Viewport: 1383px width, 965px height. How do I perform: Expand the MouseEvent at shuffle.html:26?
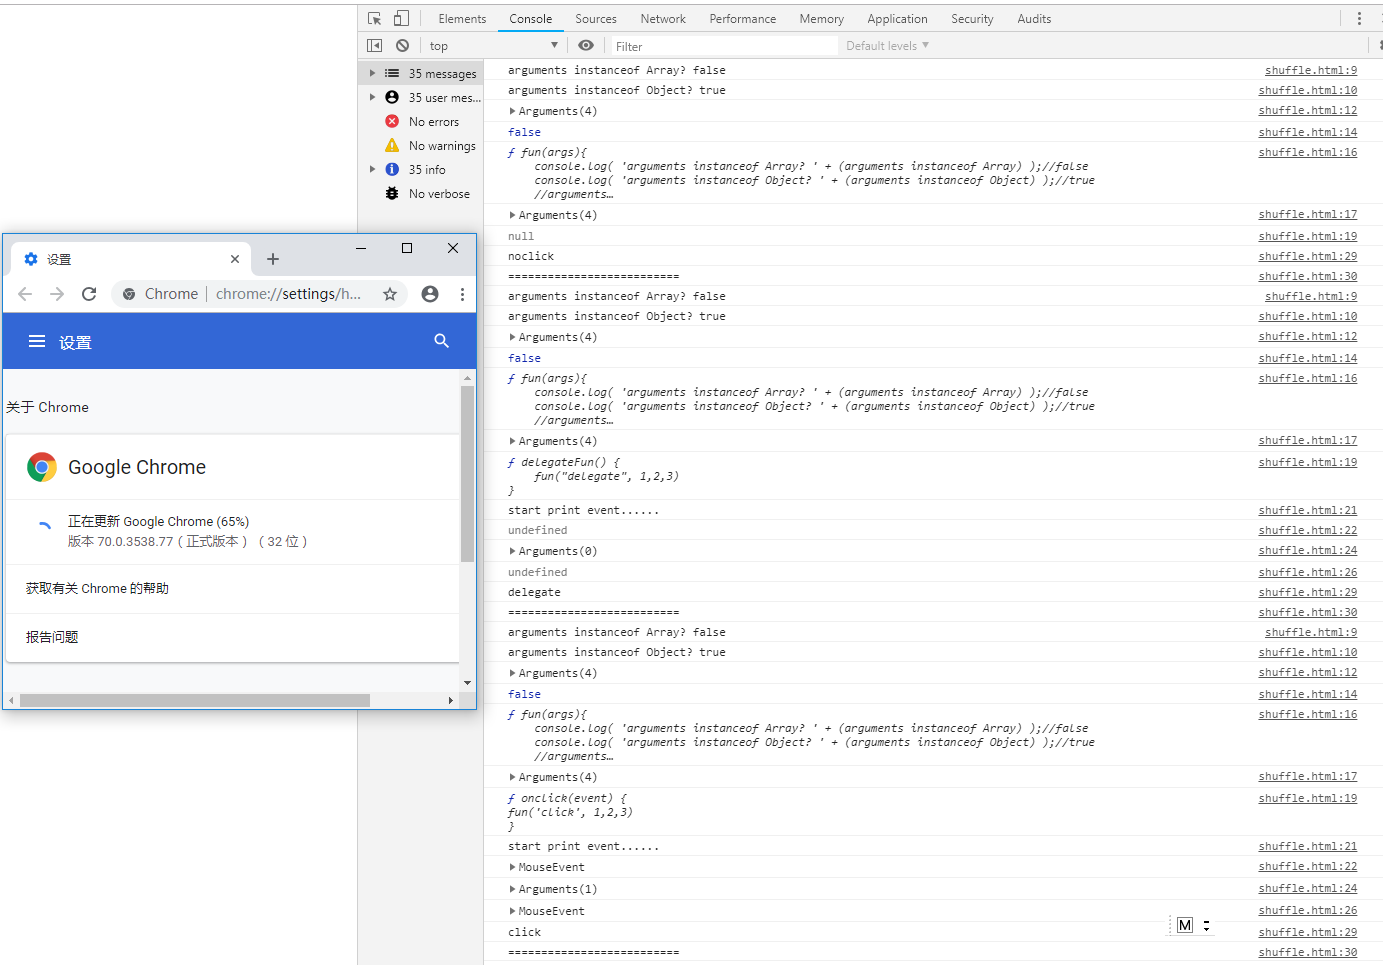coord(513,911)
